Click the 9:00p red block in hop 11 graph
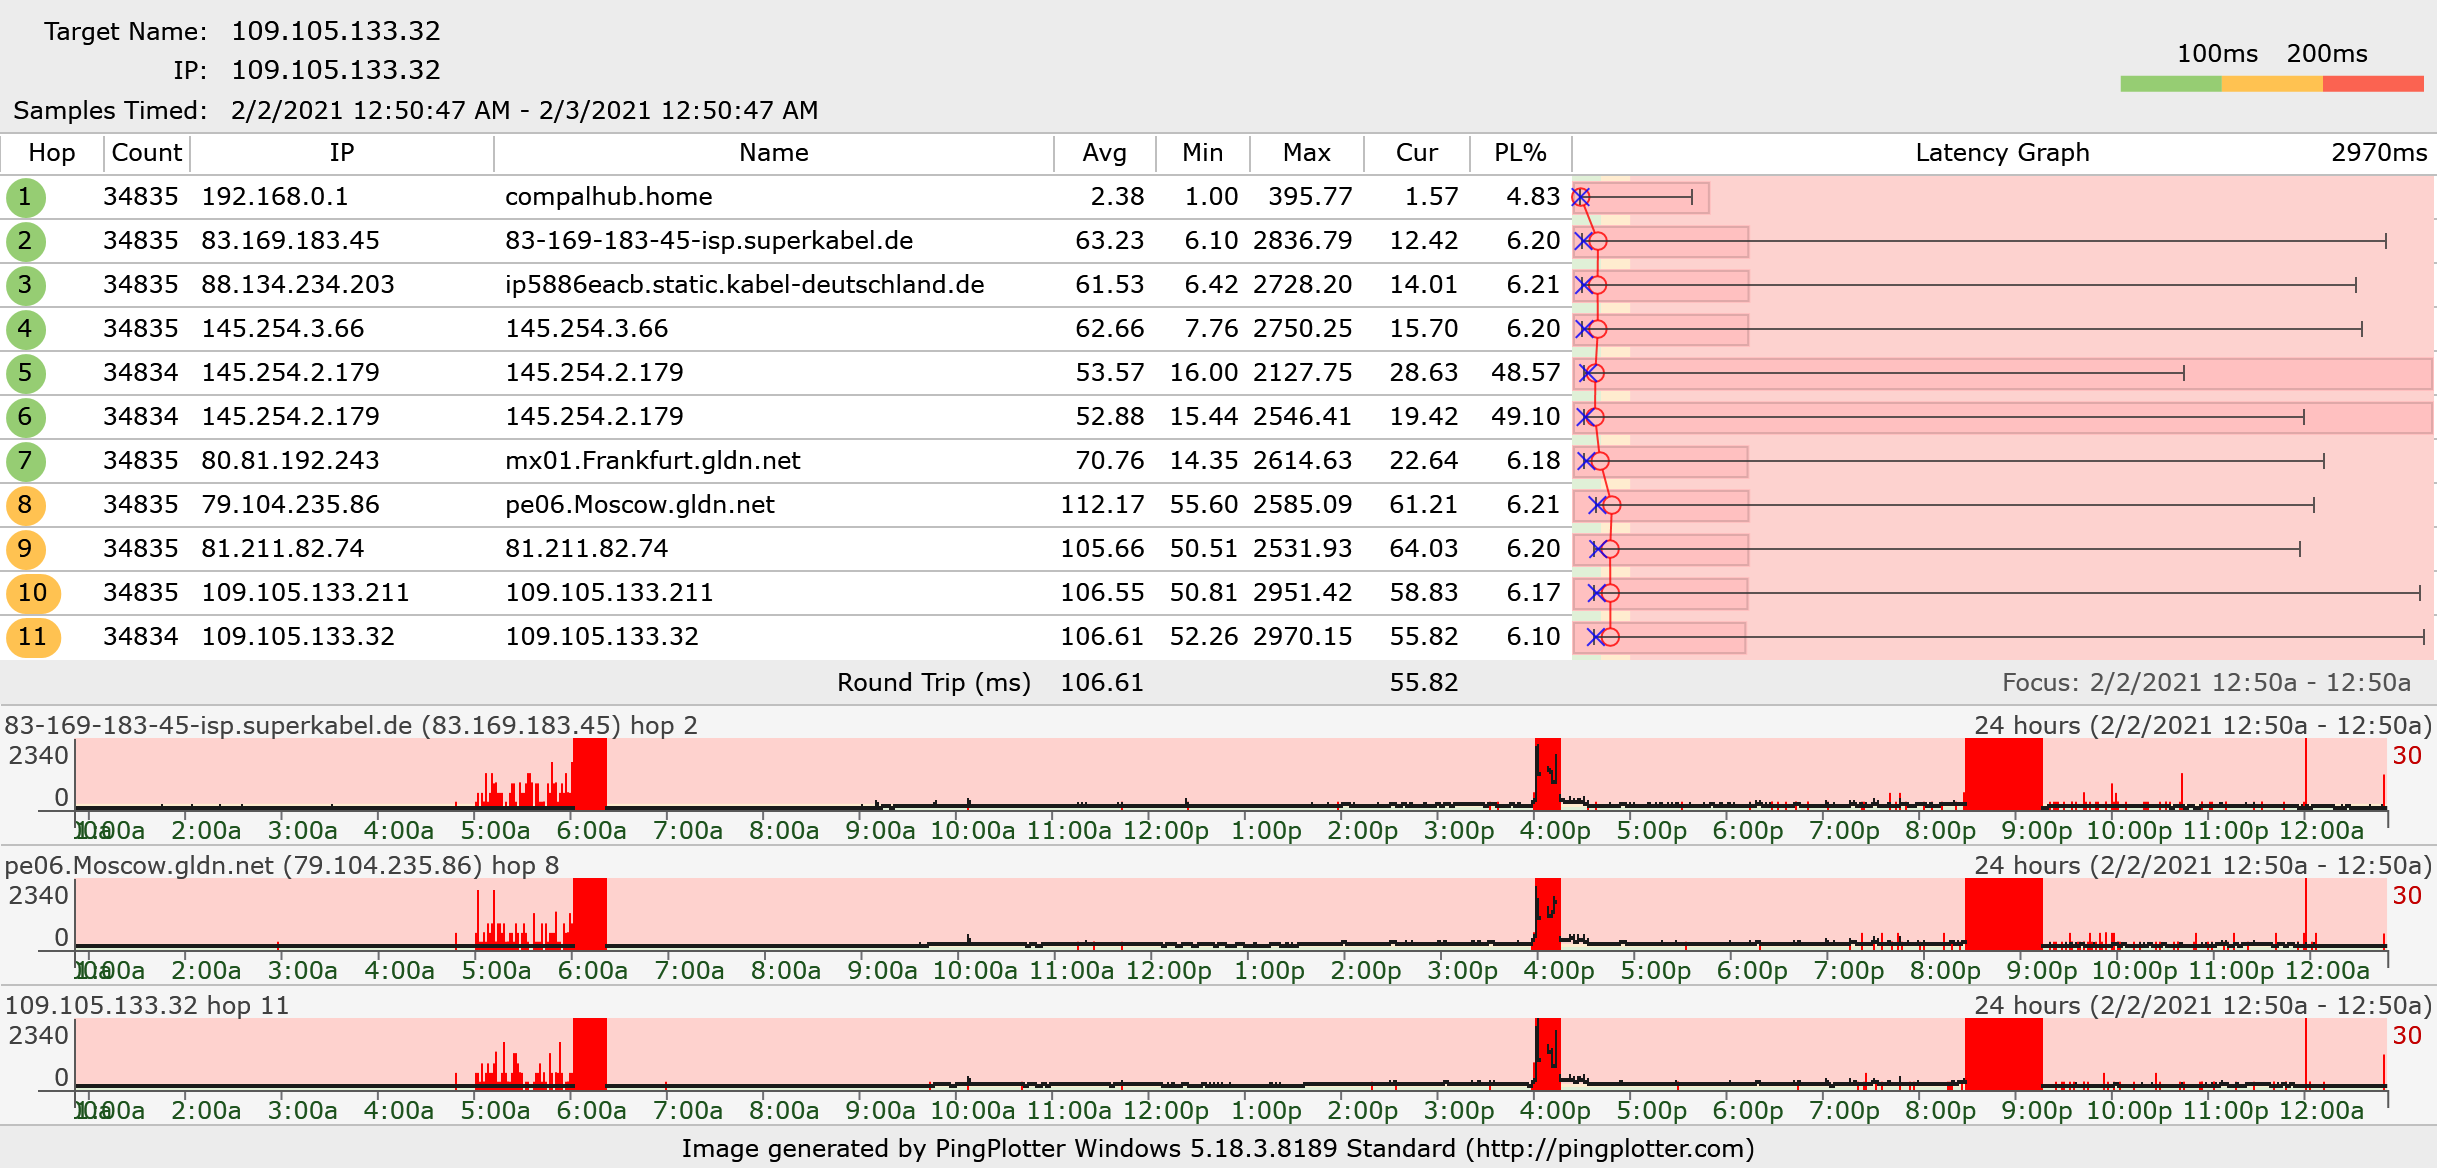 [2004, 1054]
